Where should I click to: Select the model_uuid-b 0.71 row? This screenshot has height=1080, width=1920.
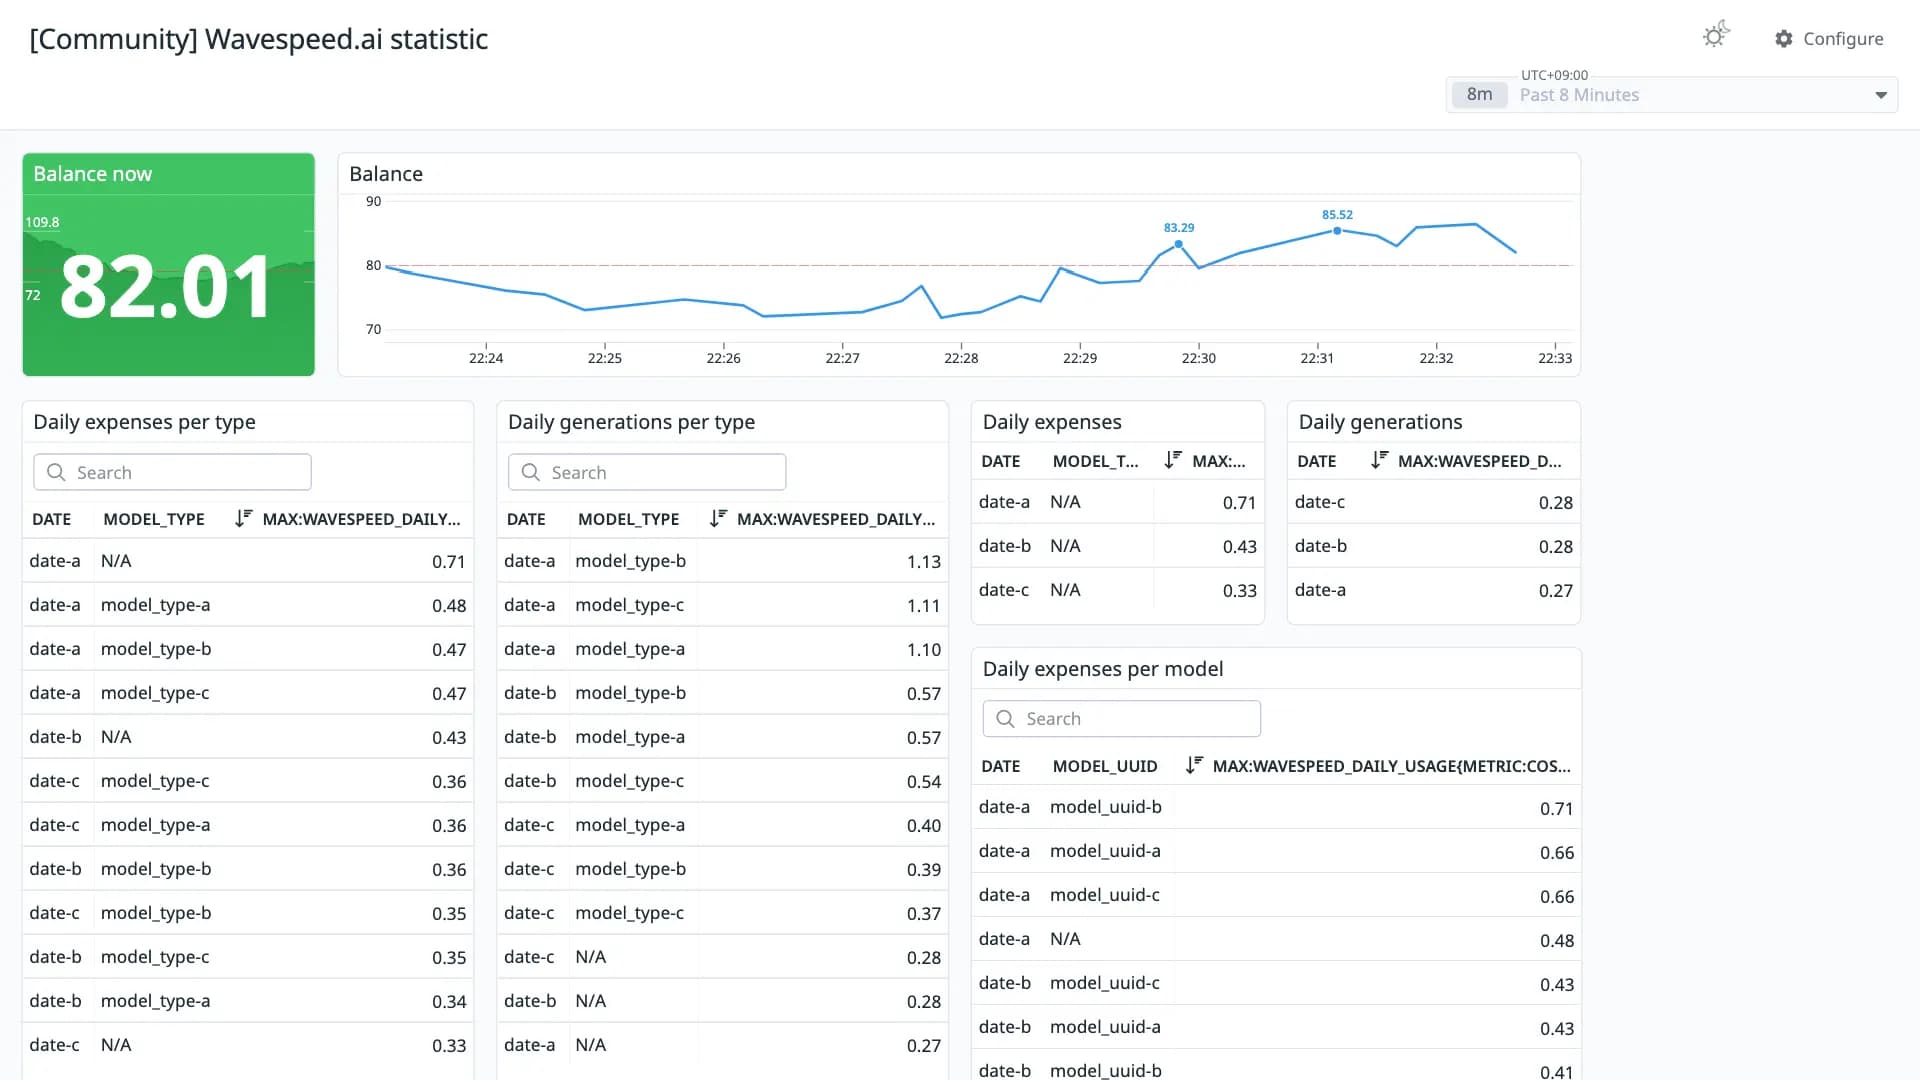click(1276, 807)
